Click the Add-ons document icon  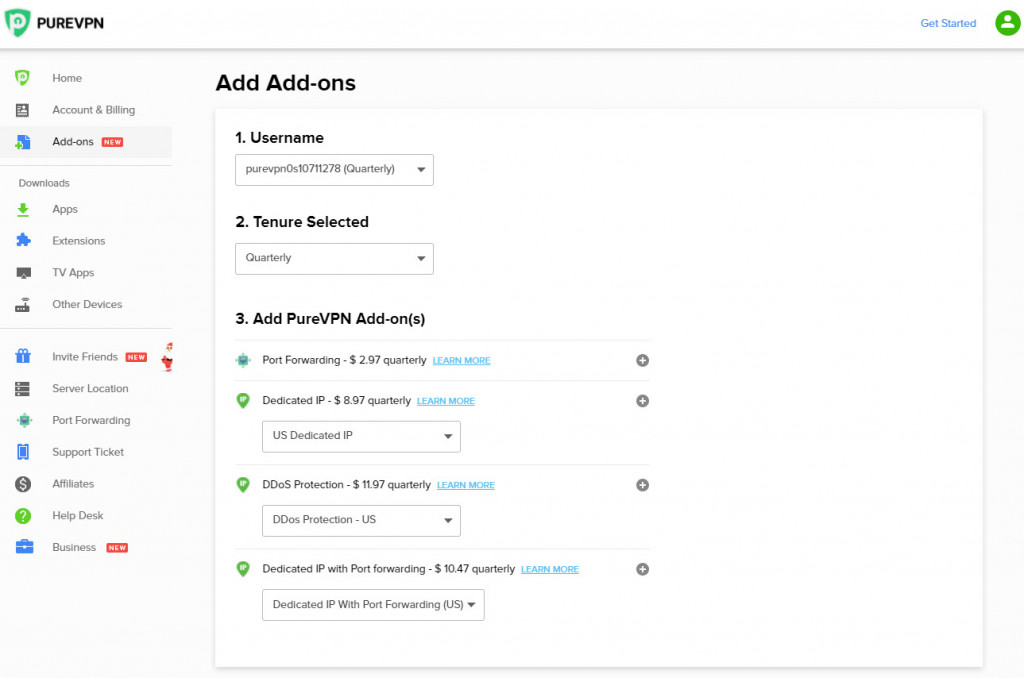[23, 142]
